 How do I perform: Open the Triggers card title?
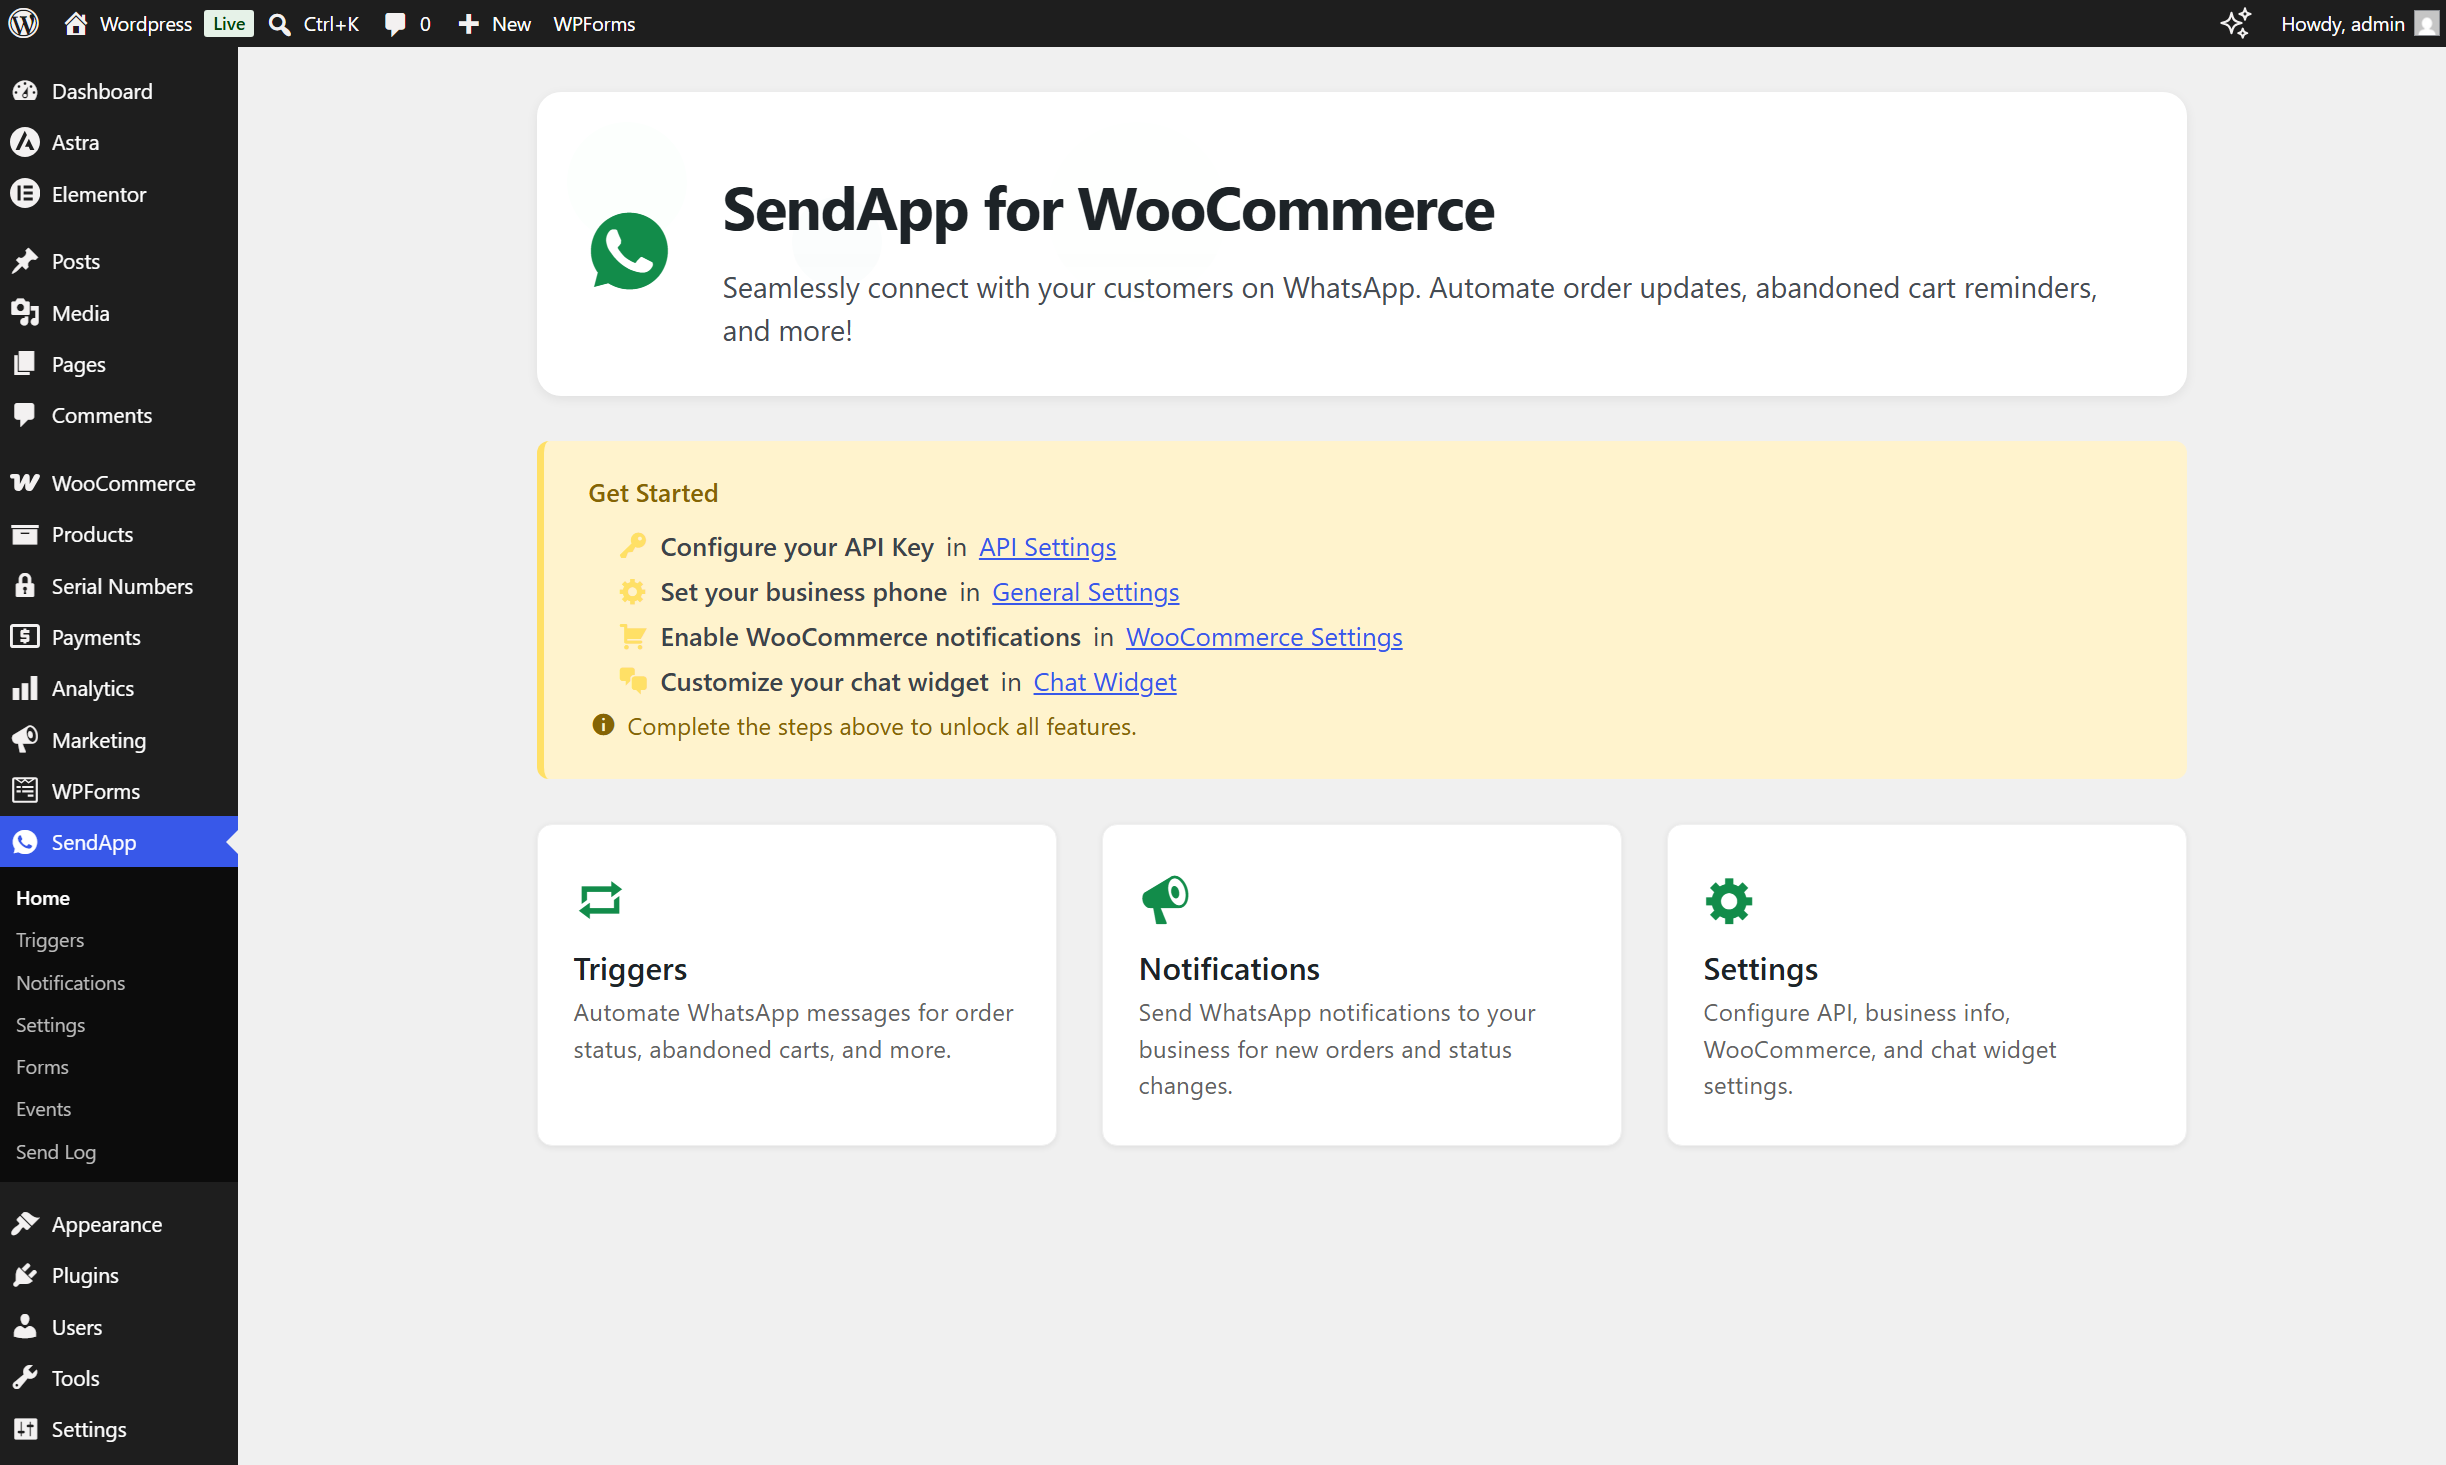click(x=630, y=969)
